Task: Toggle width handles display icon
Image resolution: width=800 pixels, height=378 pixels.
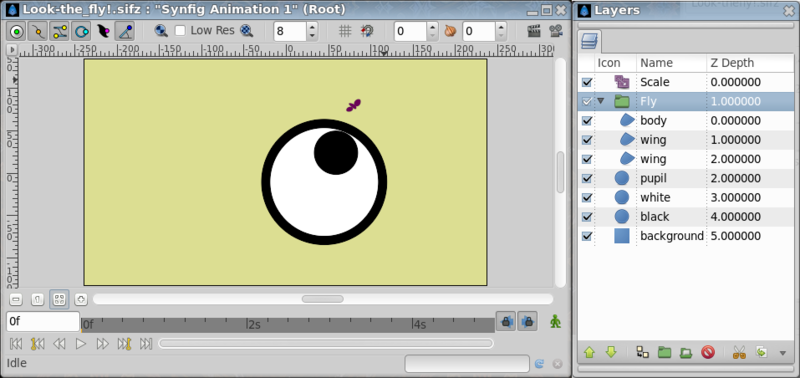Action: click(x=103, y=32)
